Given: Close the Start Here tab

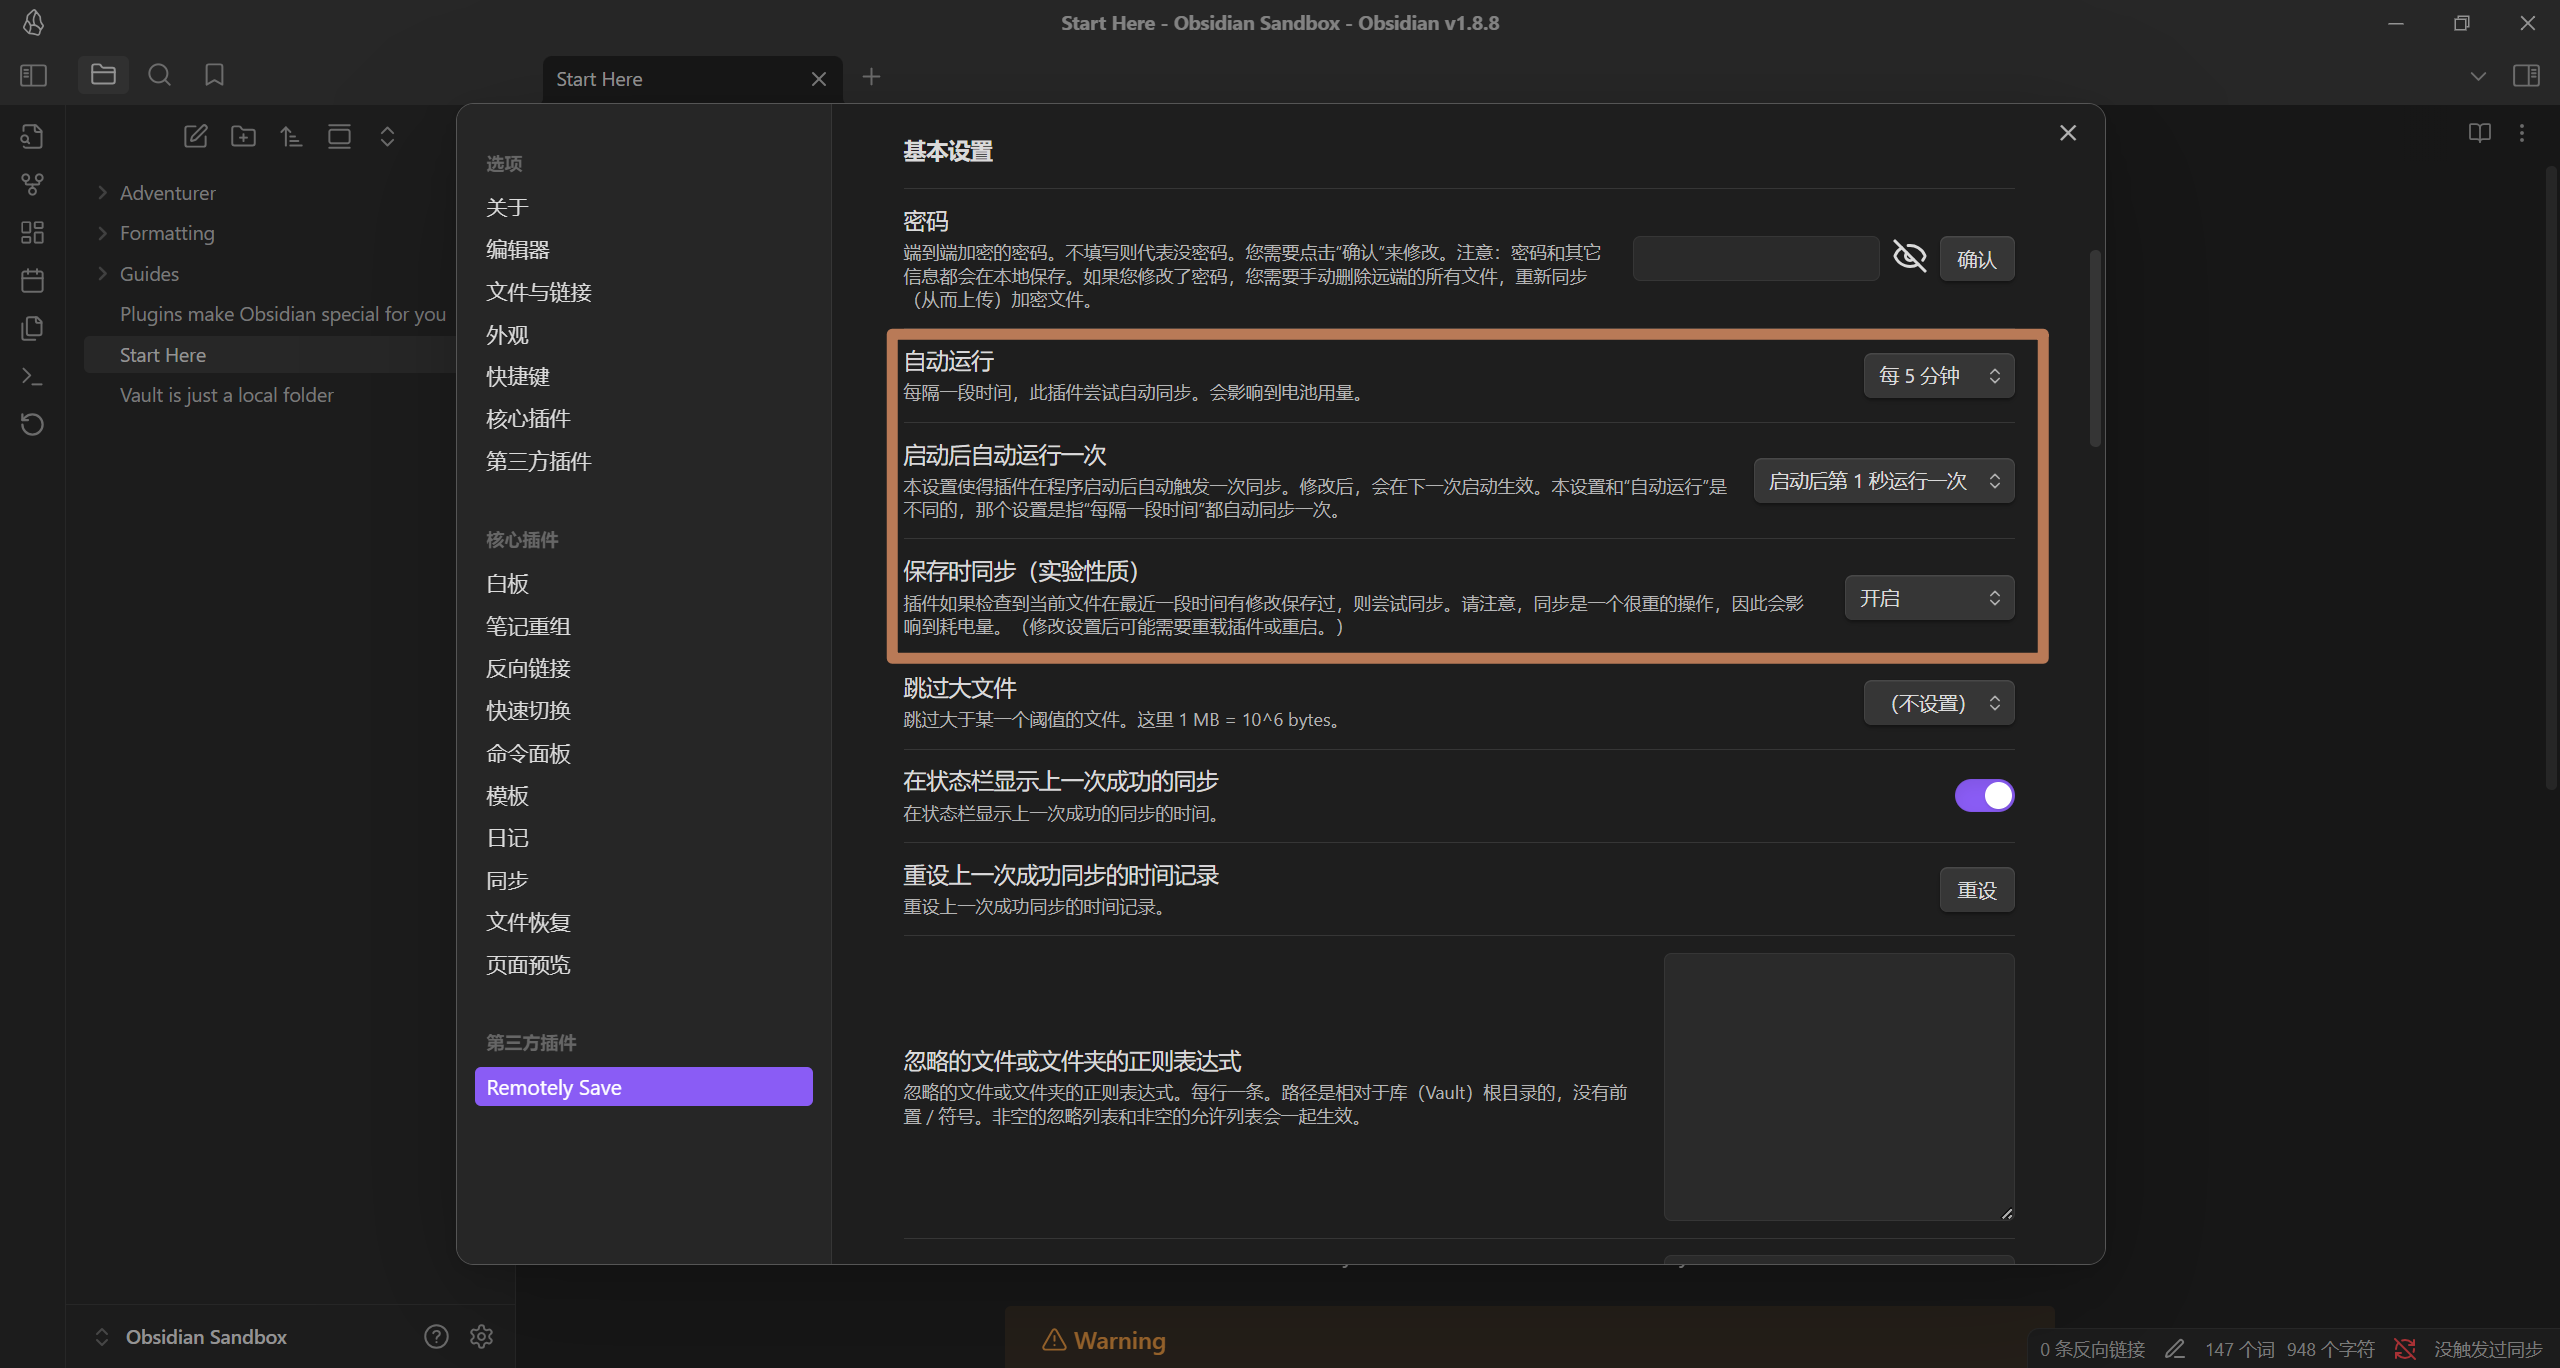Looking at the screenshot, I should tap(818, 79).
